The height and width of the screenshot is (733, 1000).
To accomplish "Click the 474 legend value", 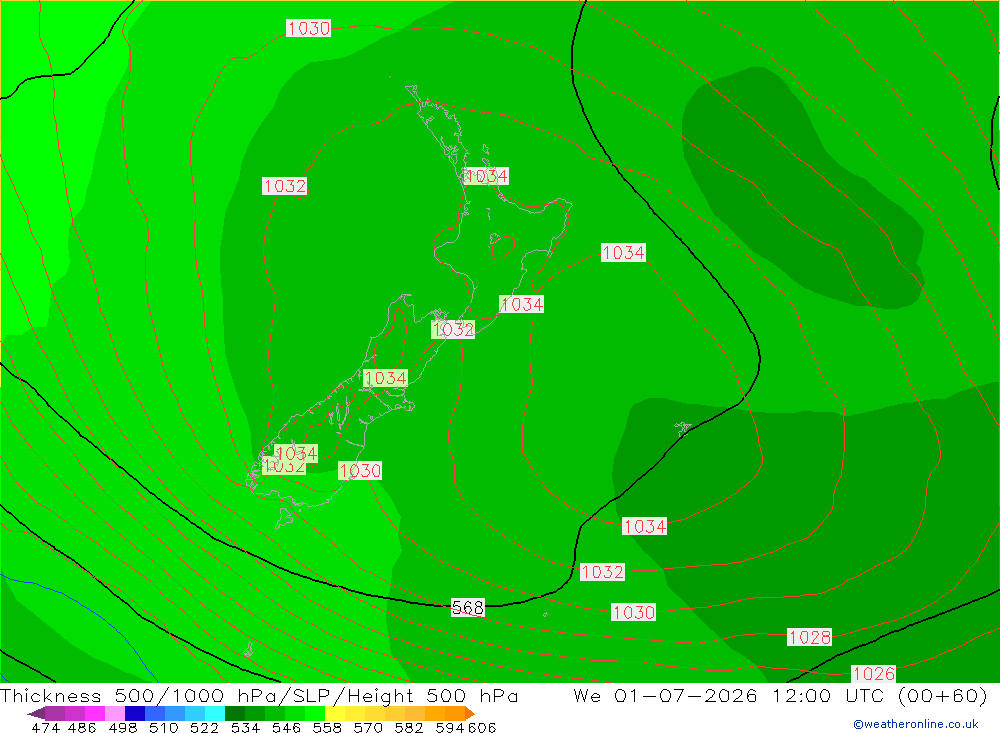I will (x=45, y=728).
